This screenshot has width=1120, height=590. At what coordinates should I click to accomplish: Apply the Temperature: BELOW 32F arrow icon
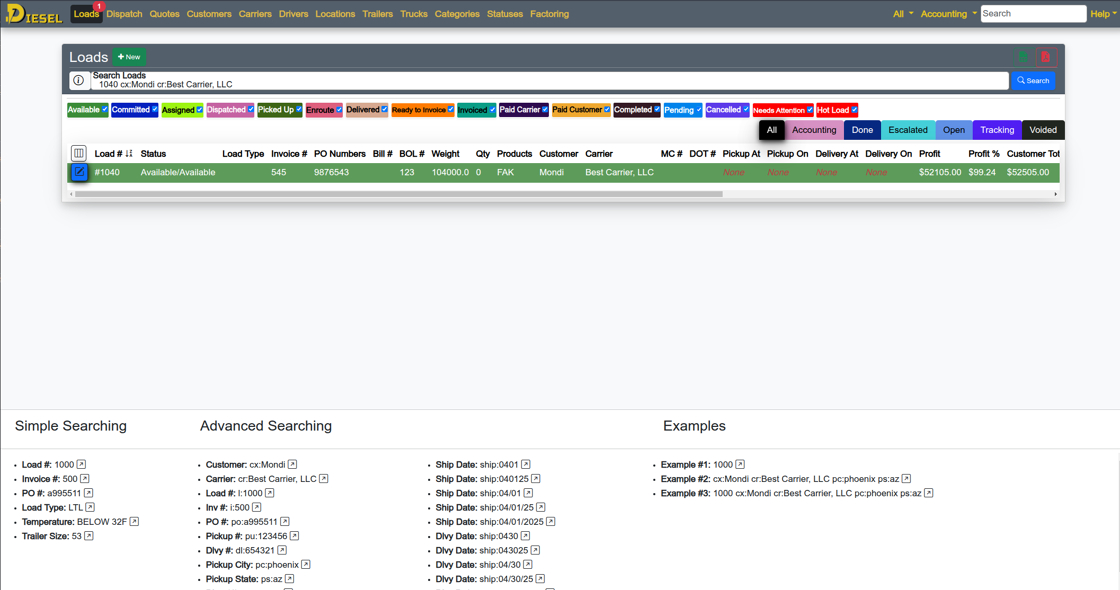[x=134, y=521]
